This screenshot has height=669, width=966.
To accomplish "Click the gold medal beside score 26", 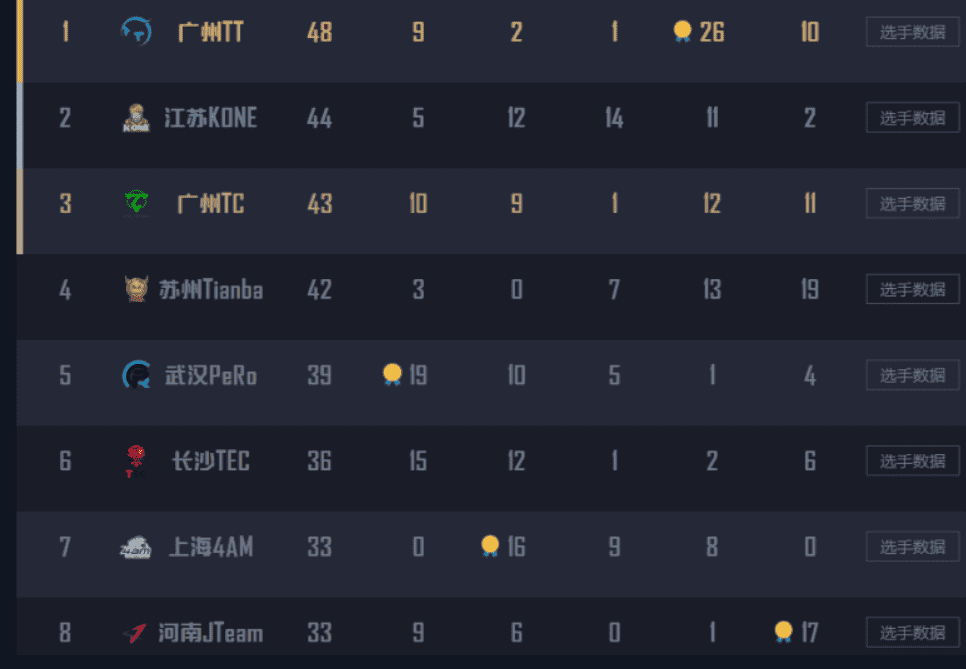I will [x=682, y=31].
